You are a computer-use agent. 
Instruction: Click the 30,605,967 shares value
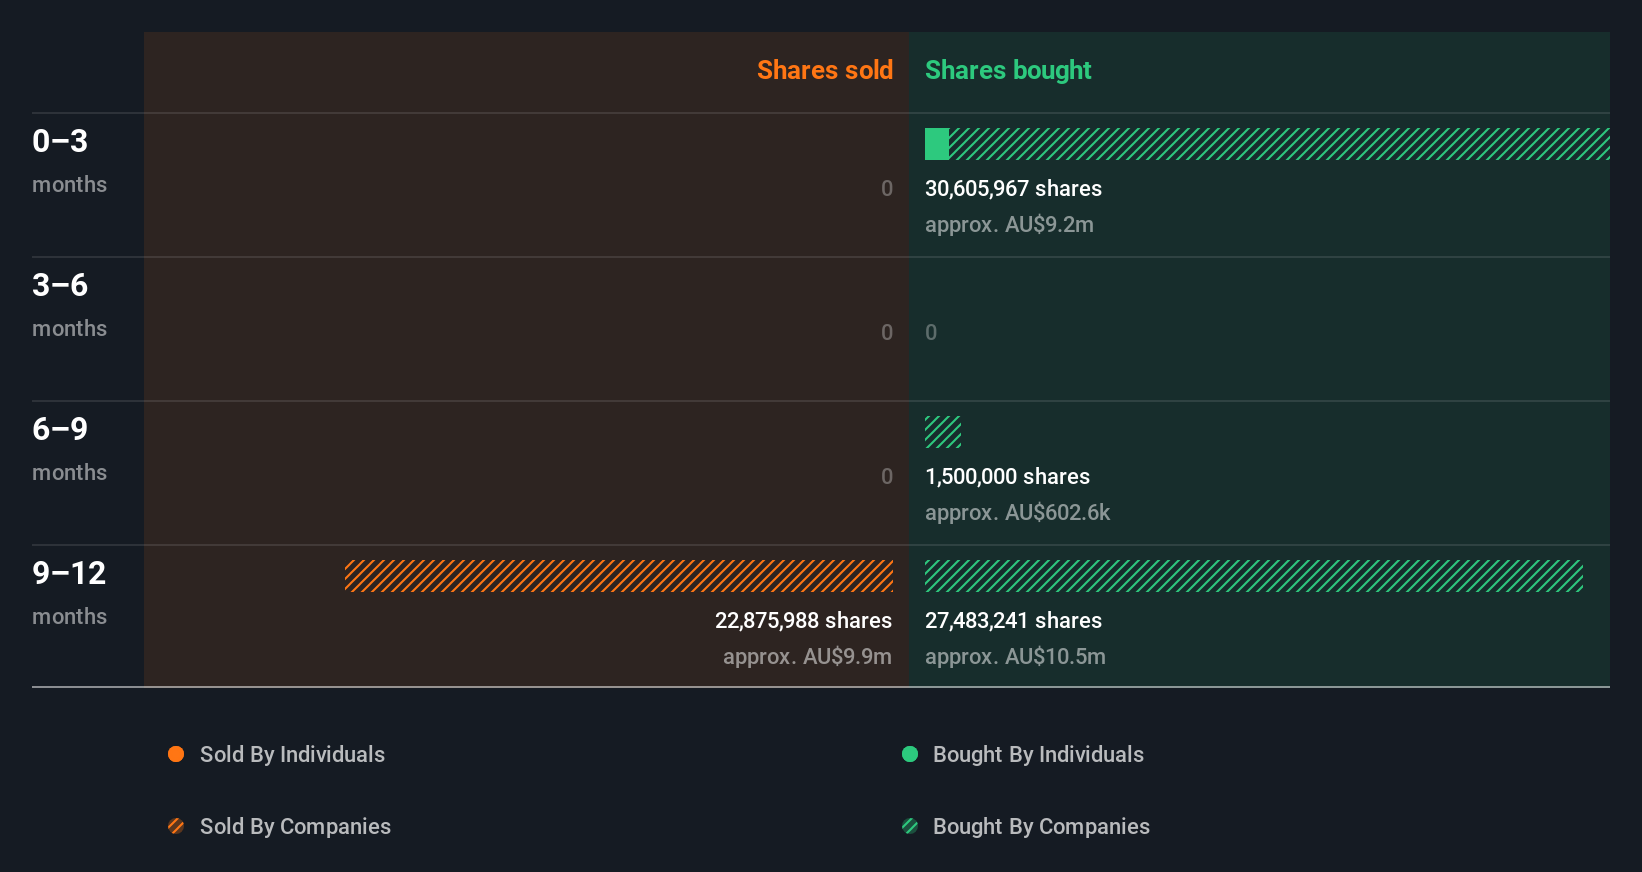coord(1013,188)
